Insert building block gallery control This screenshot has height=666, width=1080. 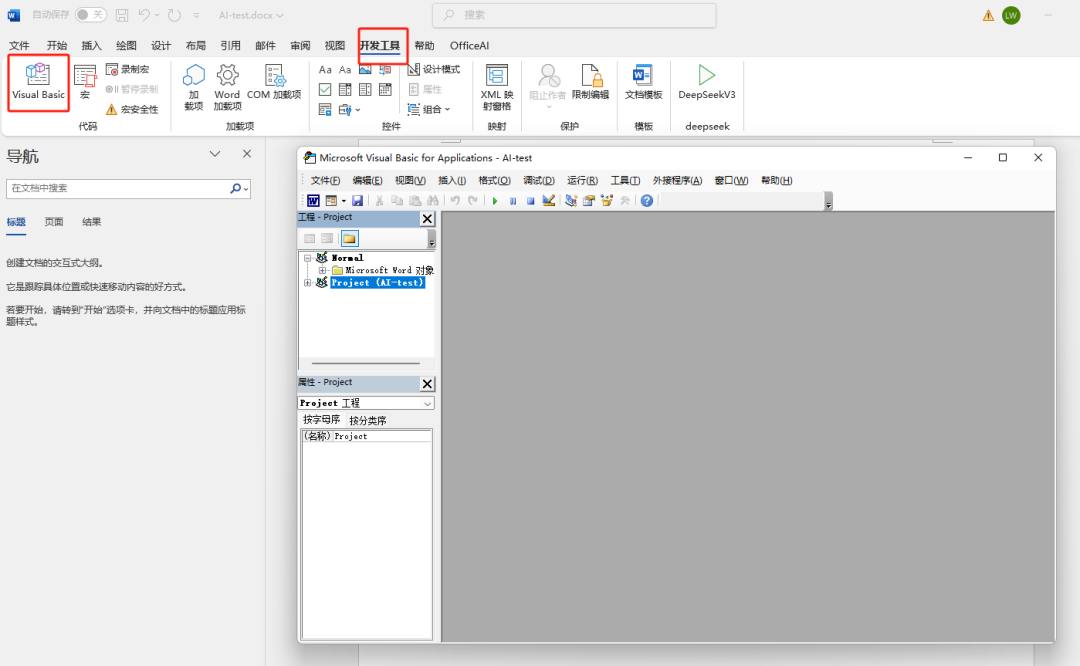click(x=385, y=70)
